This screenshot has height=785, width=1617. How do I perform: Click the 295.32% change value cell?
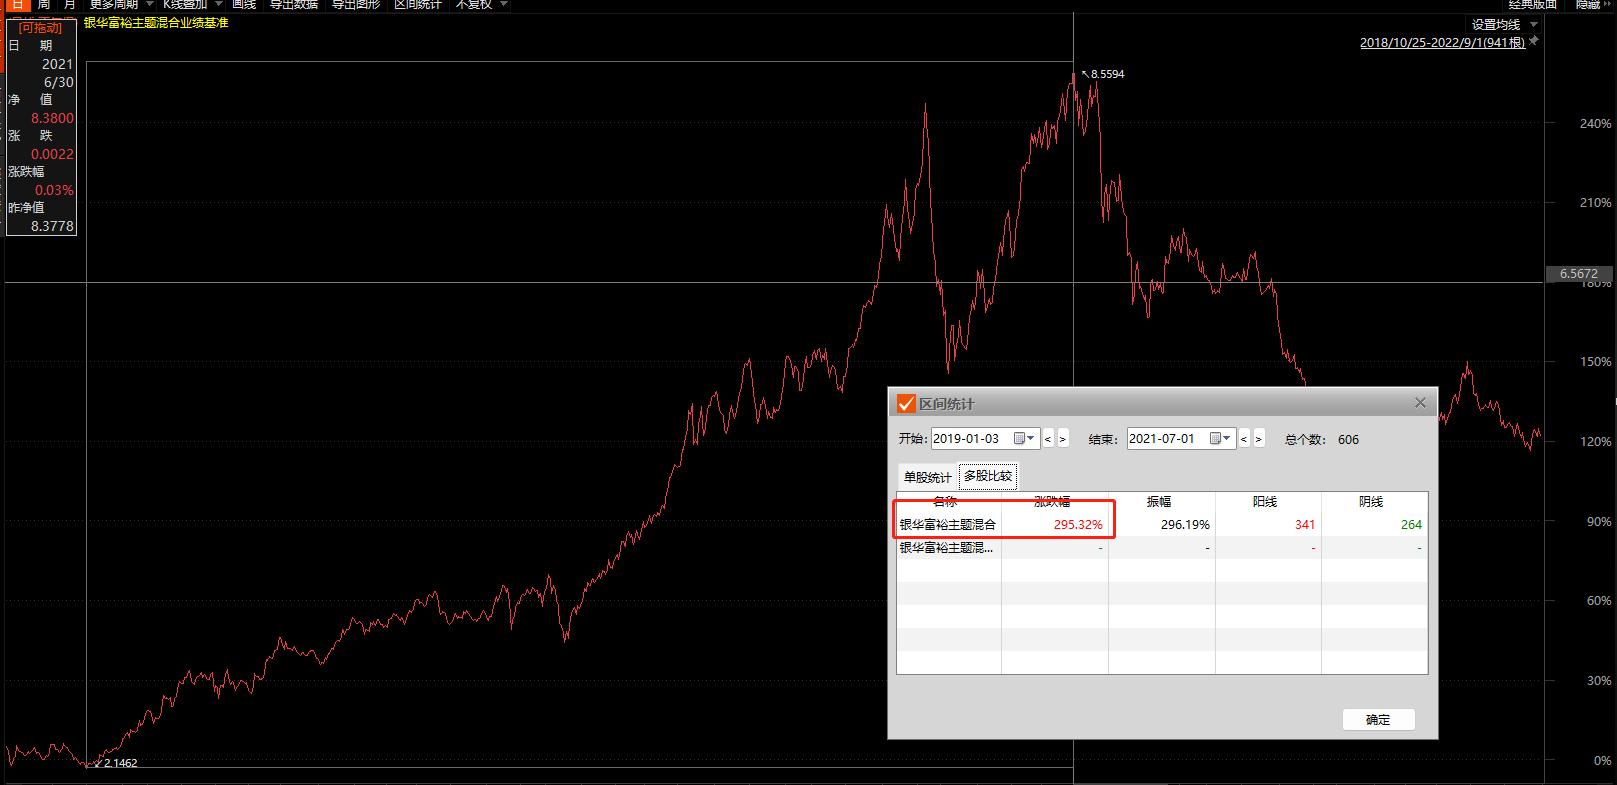point(1078,524)
